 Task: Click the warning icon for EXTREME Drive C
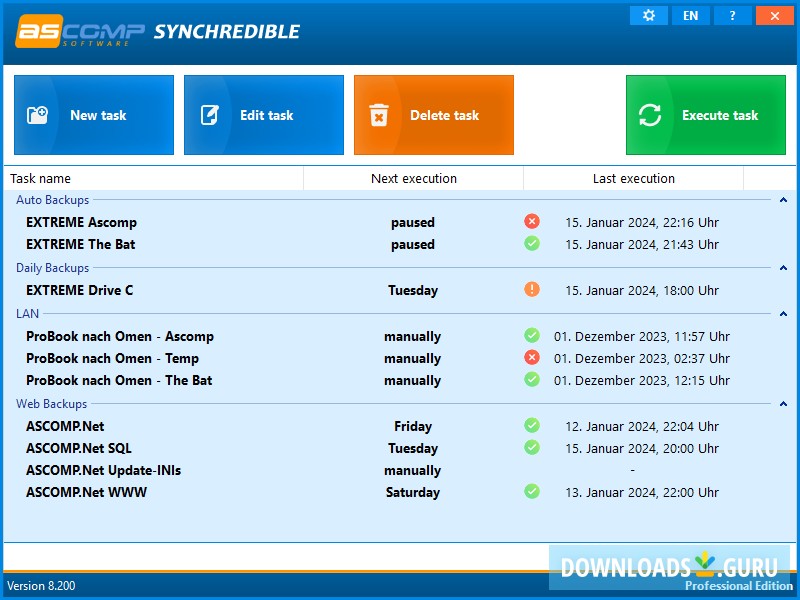coord(532,290)
